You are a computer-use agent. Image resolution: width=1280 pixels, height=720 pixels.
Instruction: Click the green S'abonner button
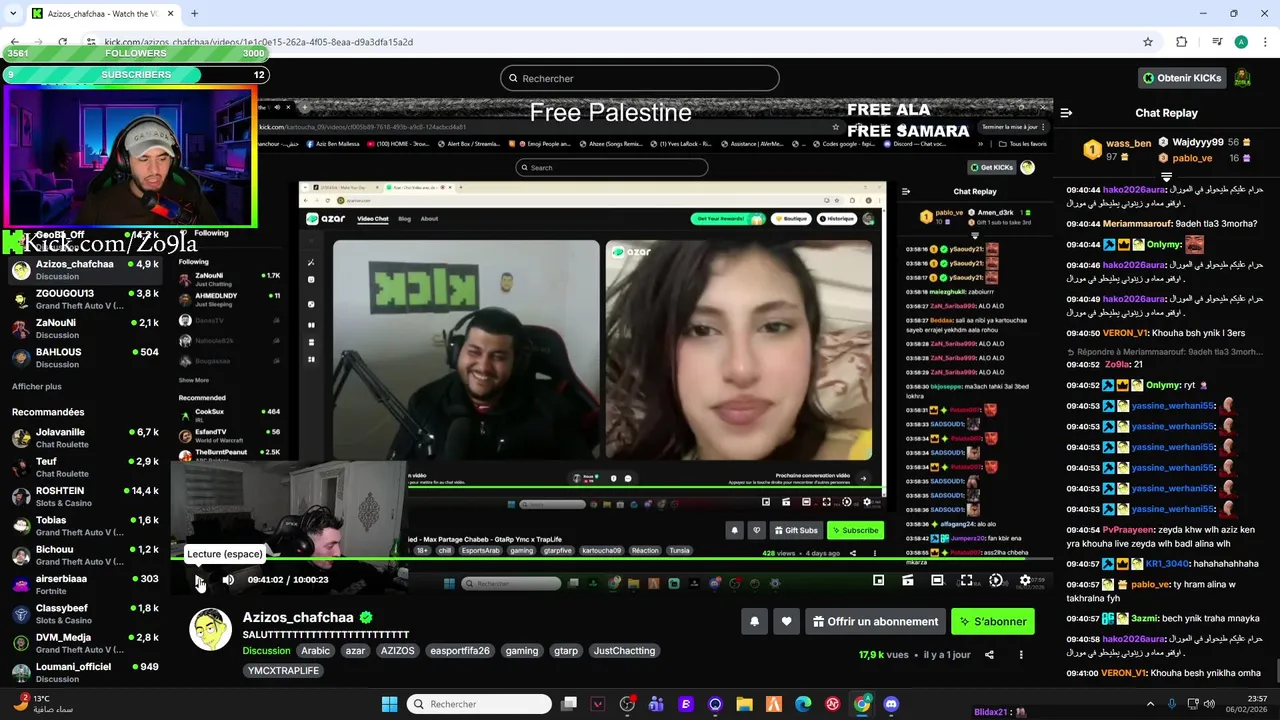[x=992, y=621]
